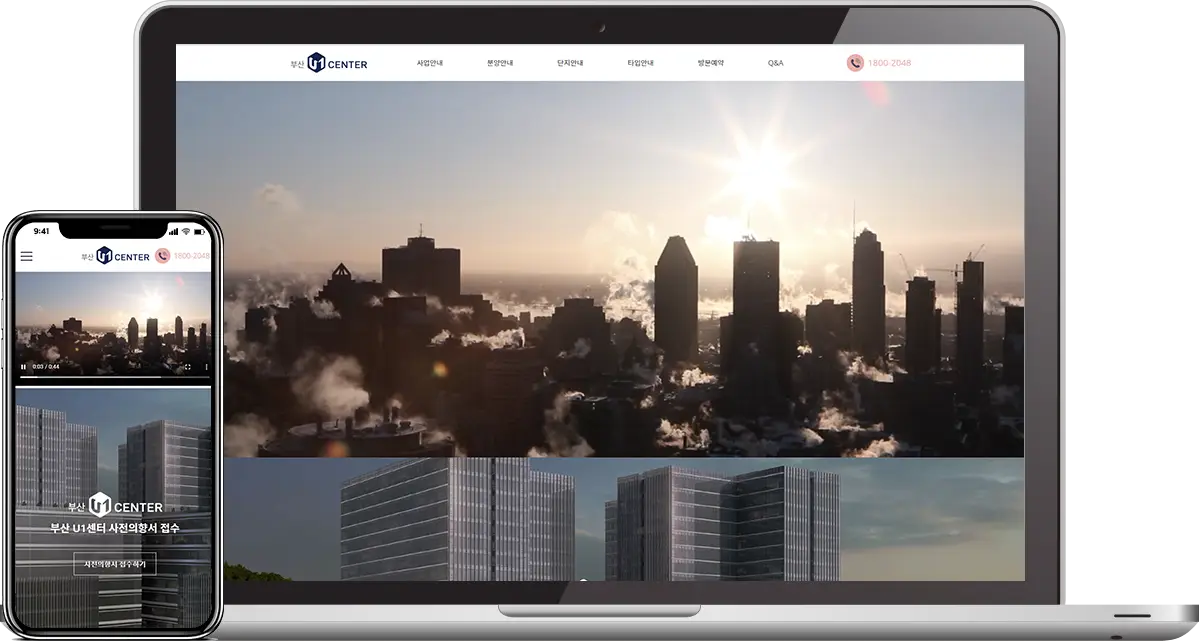1200x641 pixels.
Task: Tap the pink phone icon on mobile header
Action: [163, 257]
